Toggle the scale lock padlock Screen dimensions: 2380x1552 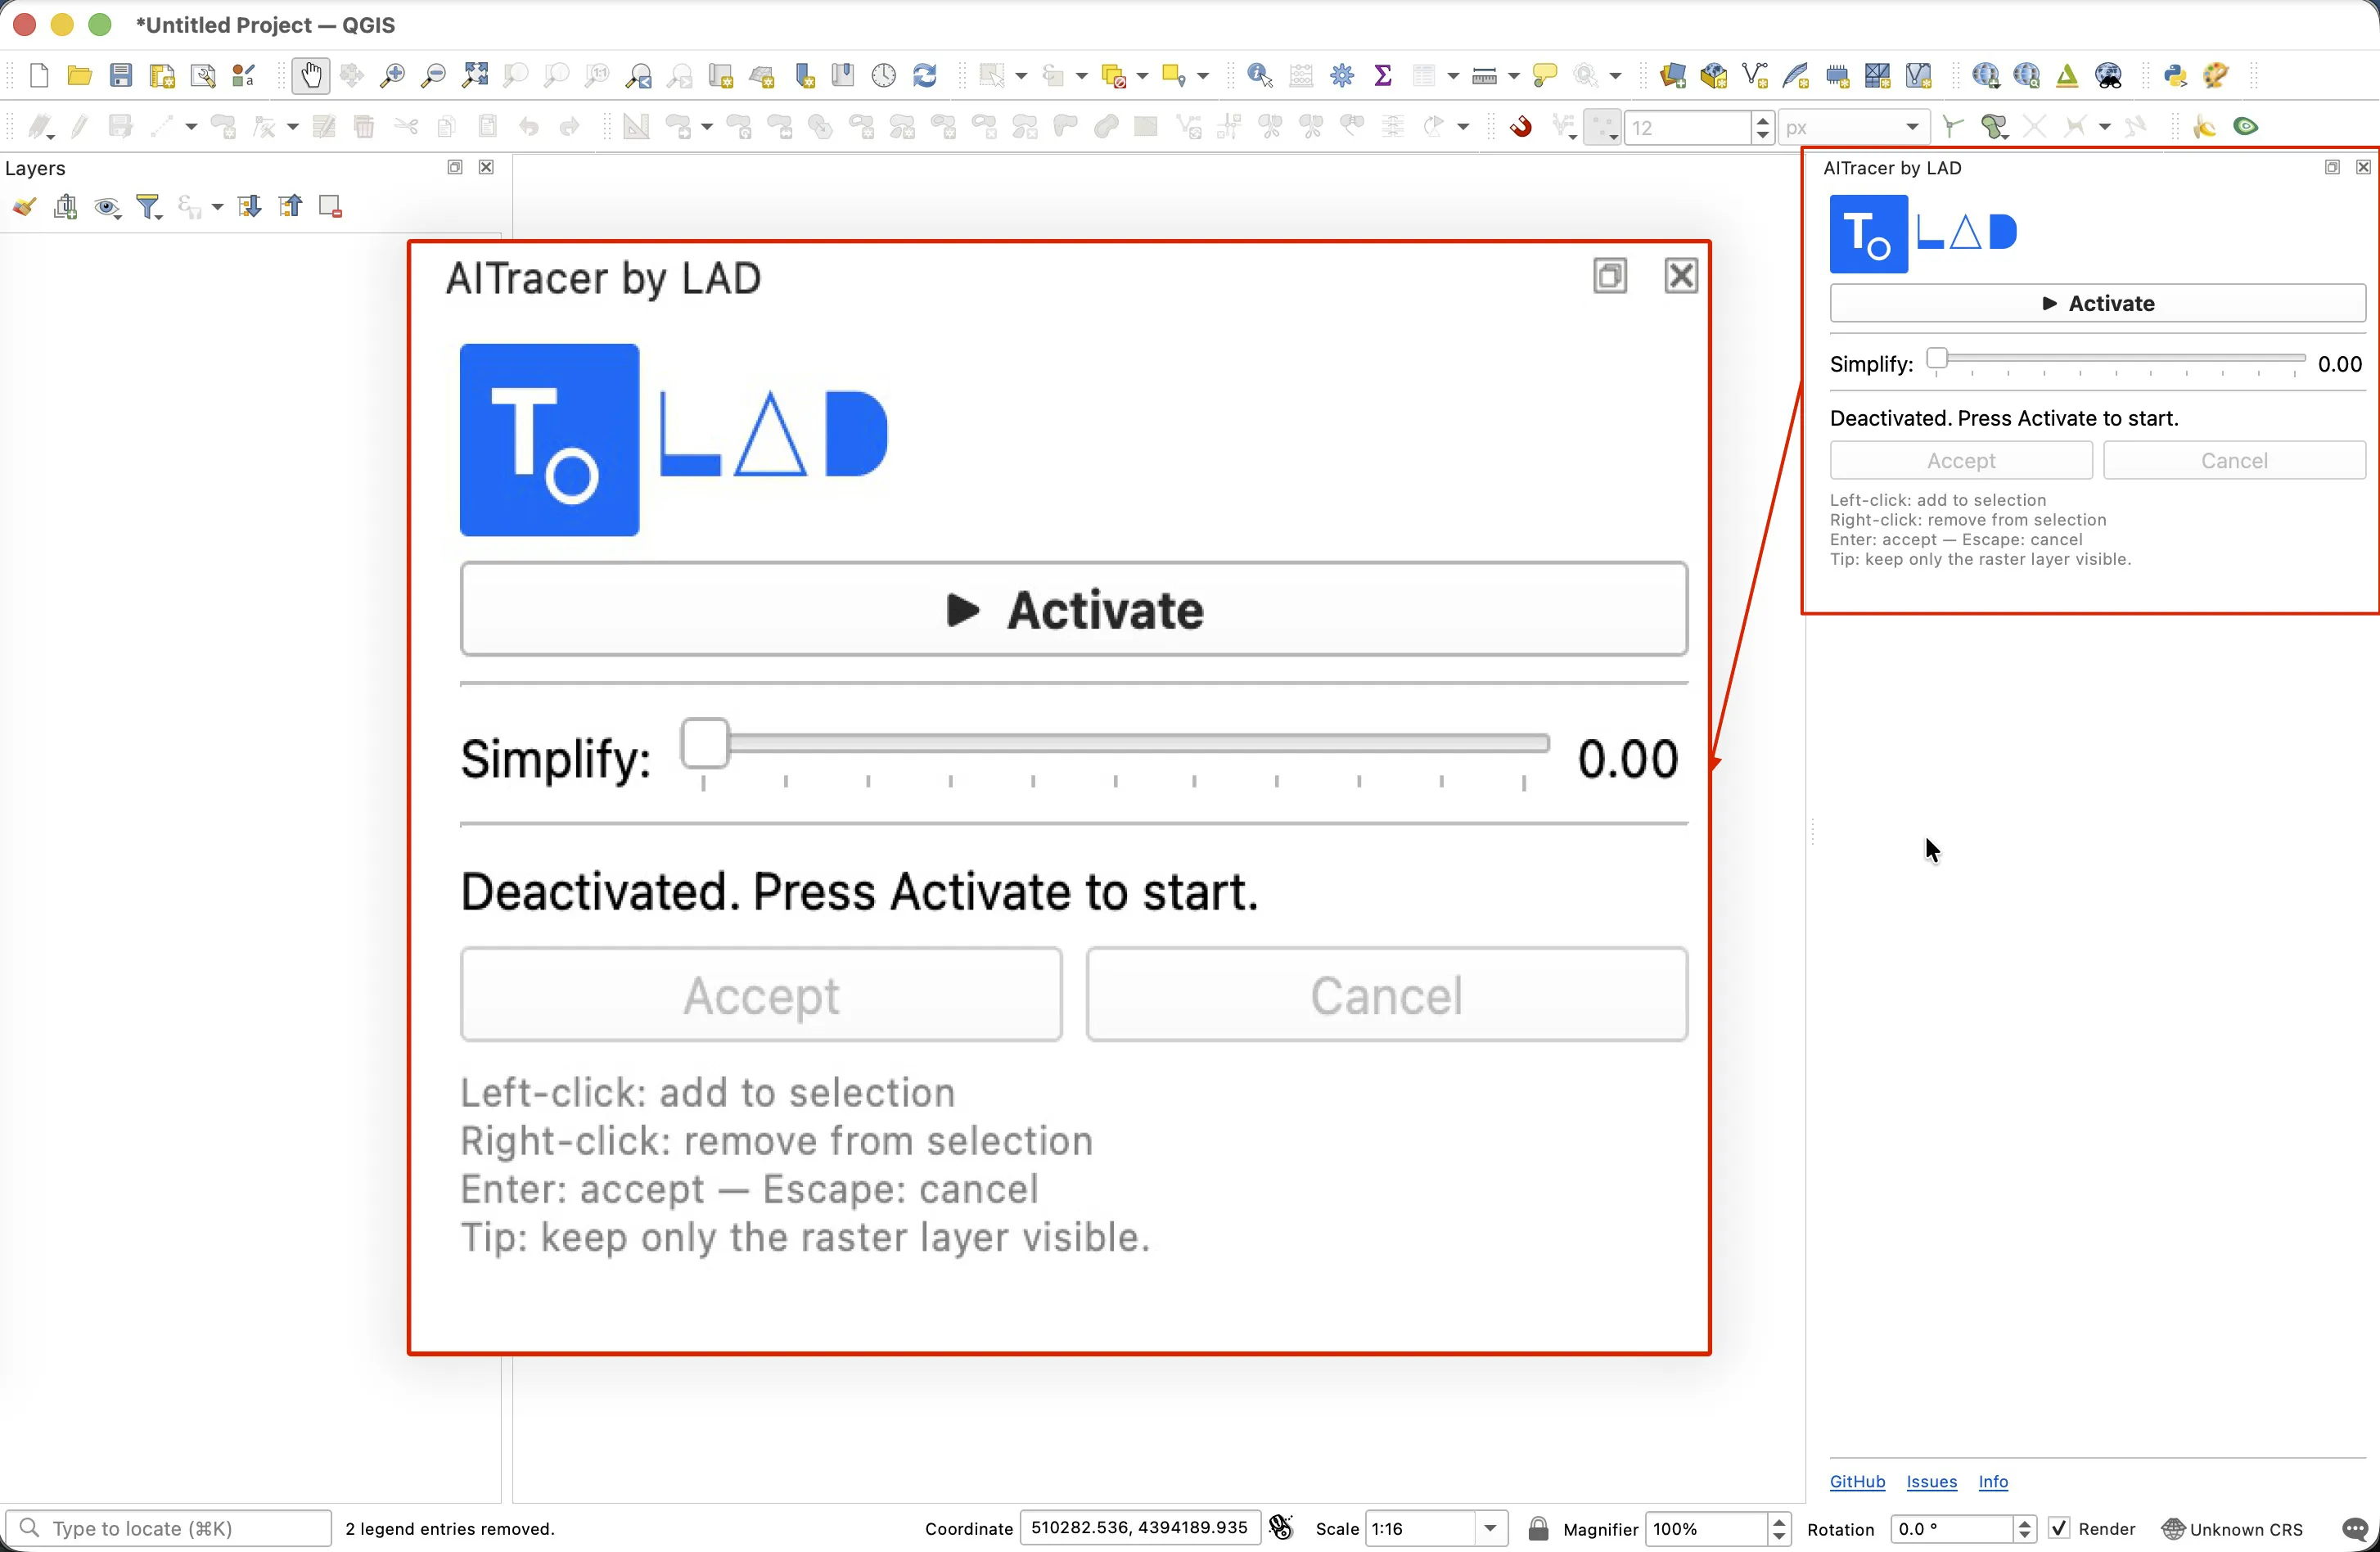click(1538, 1528)
